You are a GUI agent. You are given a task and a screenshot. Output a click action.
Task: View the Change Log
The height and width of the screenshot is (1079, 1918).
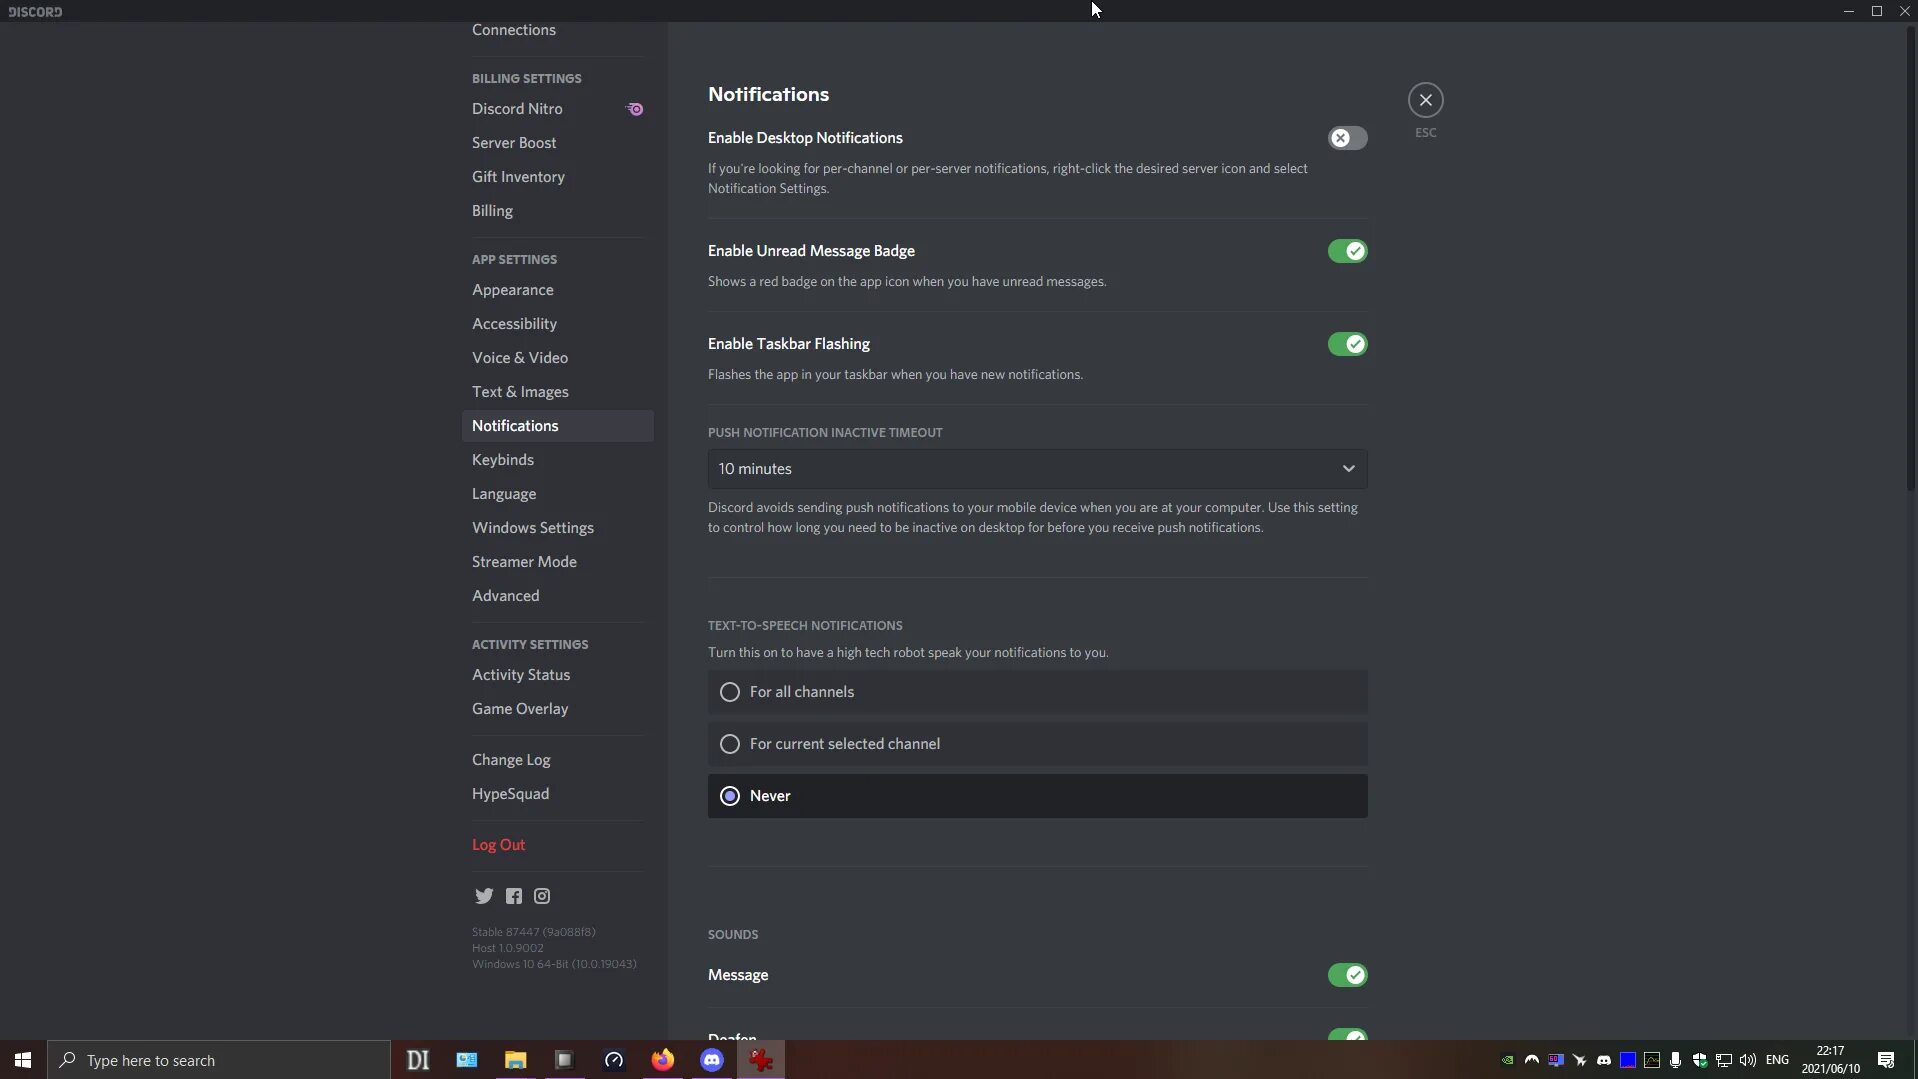coord(557,760)
